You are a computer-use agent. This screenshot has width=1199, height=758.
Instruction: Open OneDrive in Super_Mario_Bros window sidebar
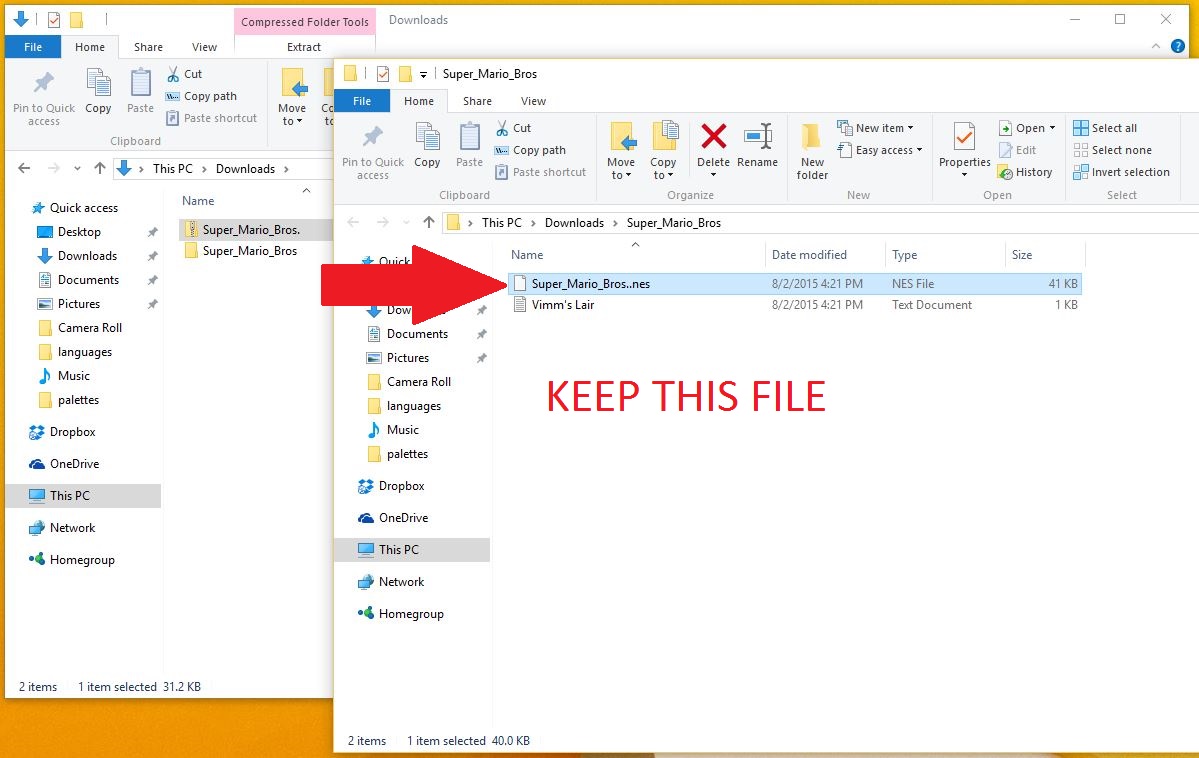point(403,518)
